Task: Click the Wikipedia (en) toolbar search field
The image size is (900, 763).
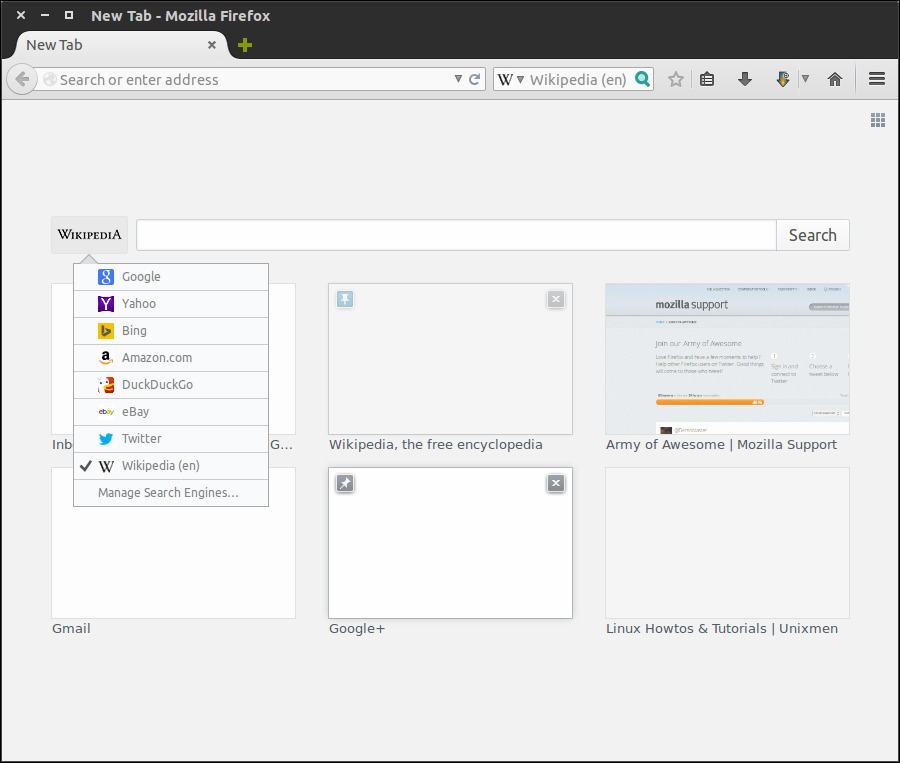Action: click(578, 79)
